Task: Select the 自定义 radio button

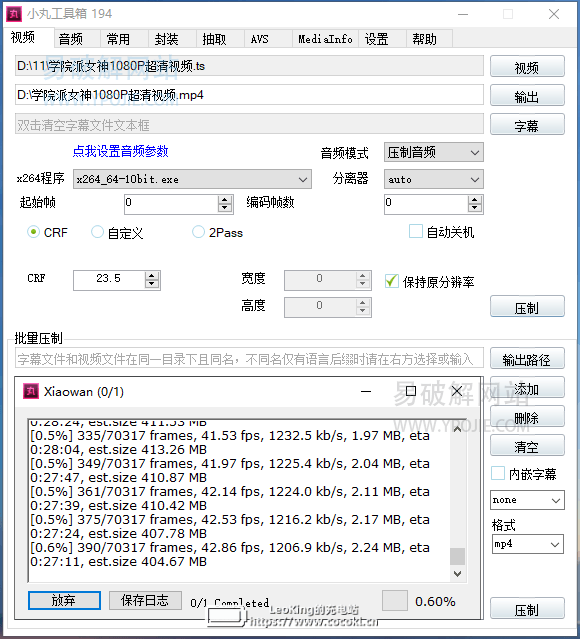Action: [97, 232]
